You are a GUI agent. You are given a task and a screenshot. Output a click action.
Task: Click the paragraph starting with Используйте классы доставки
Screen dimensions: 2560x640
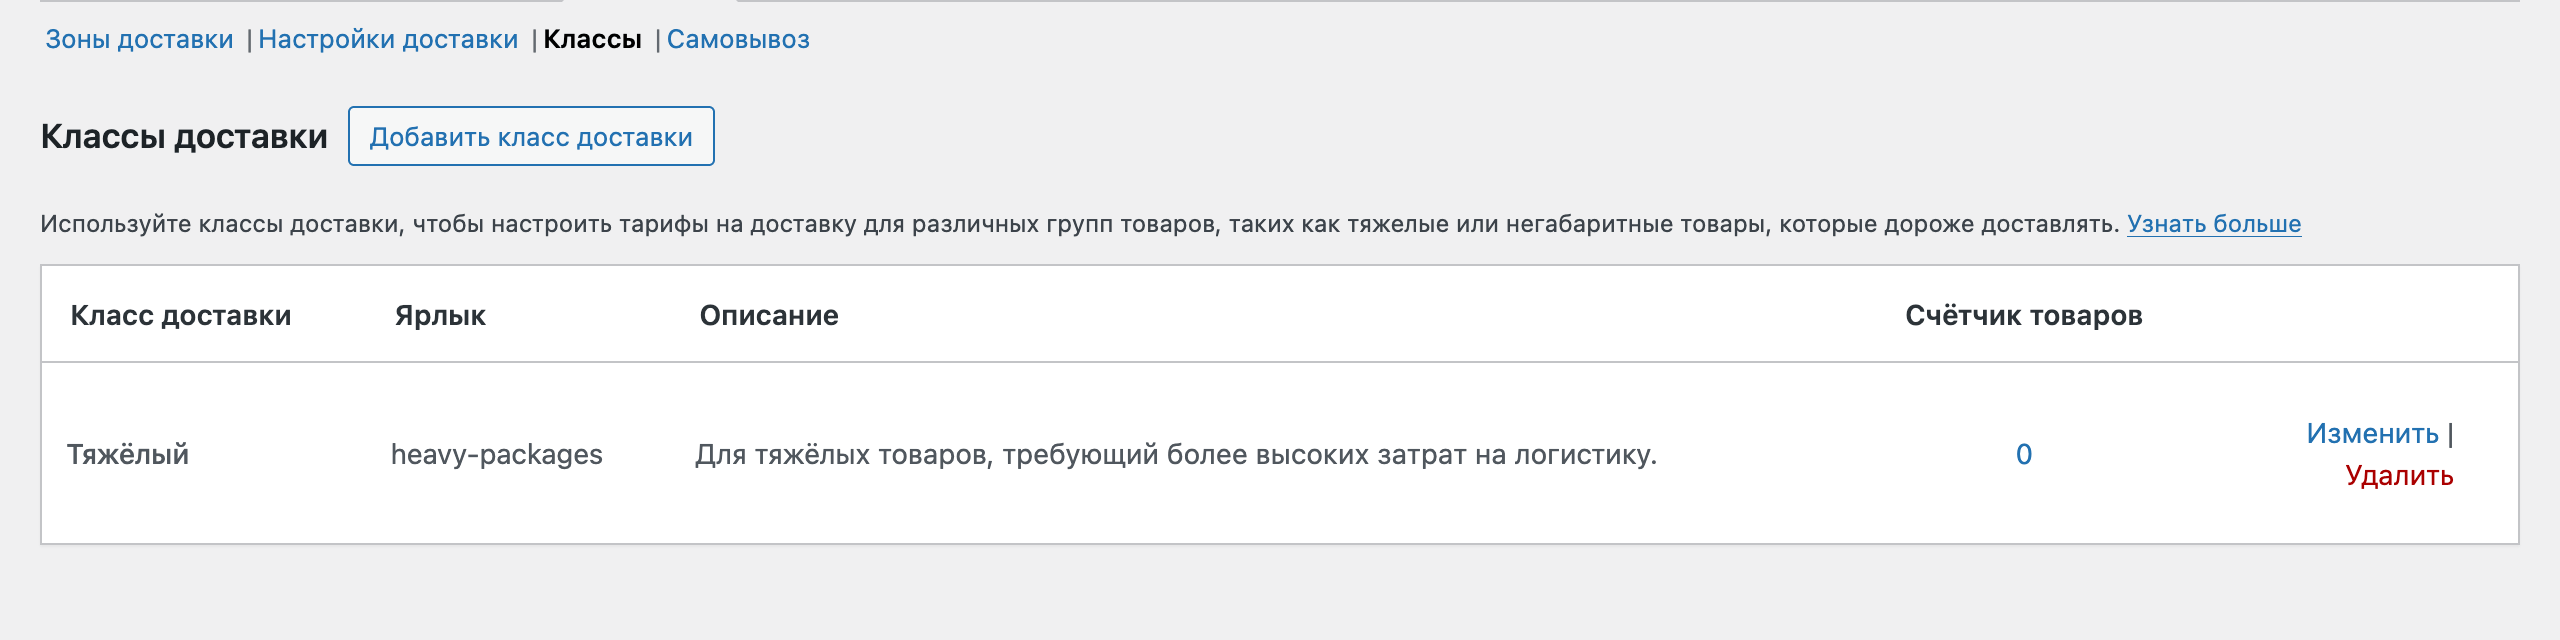[1080, 224]
